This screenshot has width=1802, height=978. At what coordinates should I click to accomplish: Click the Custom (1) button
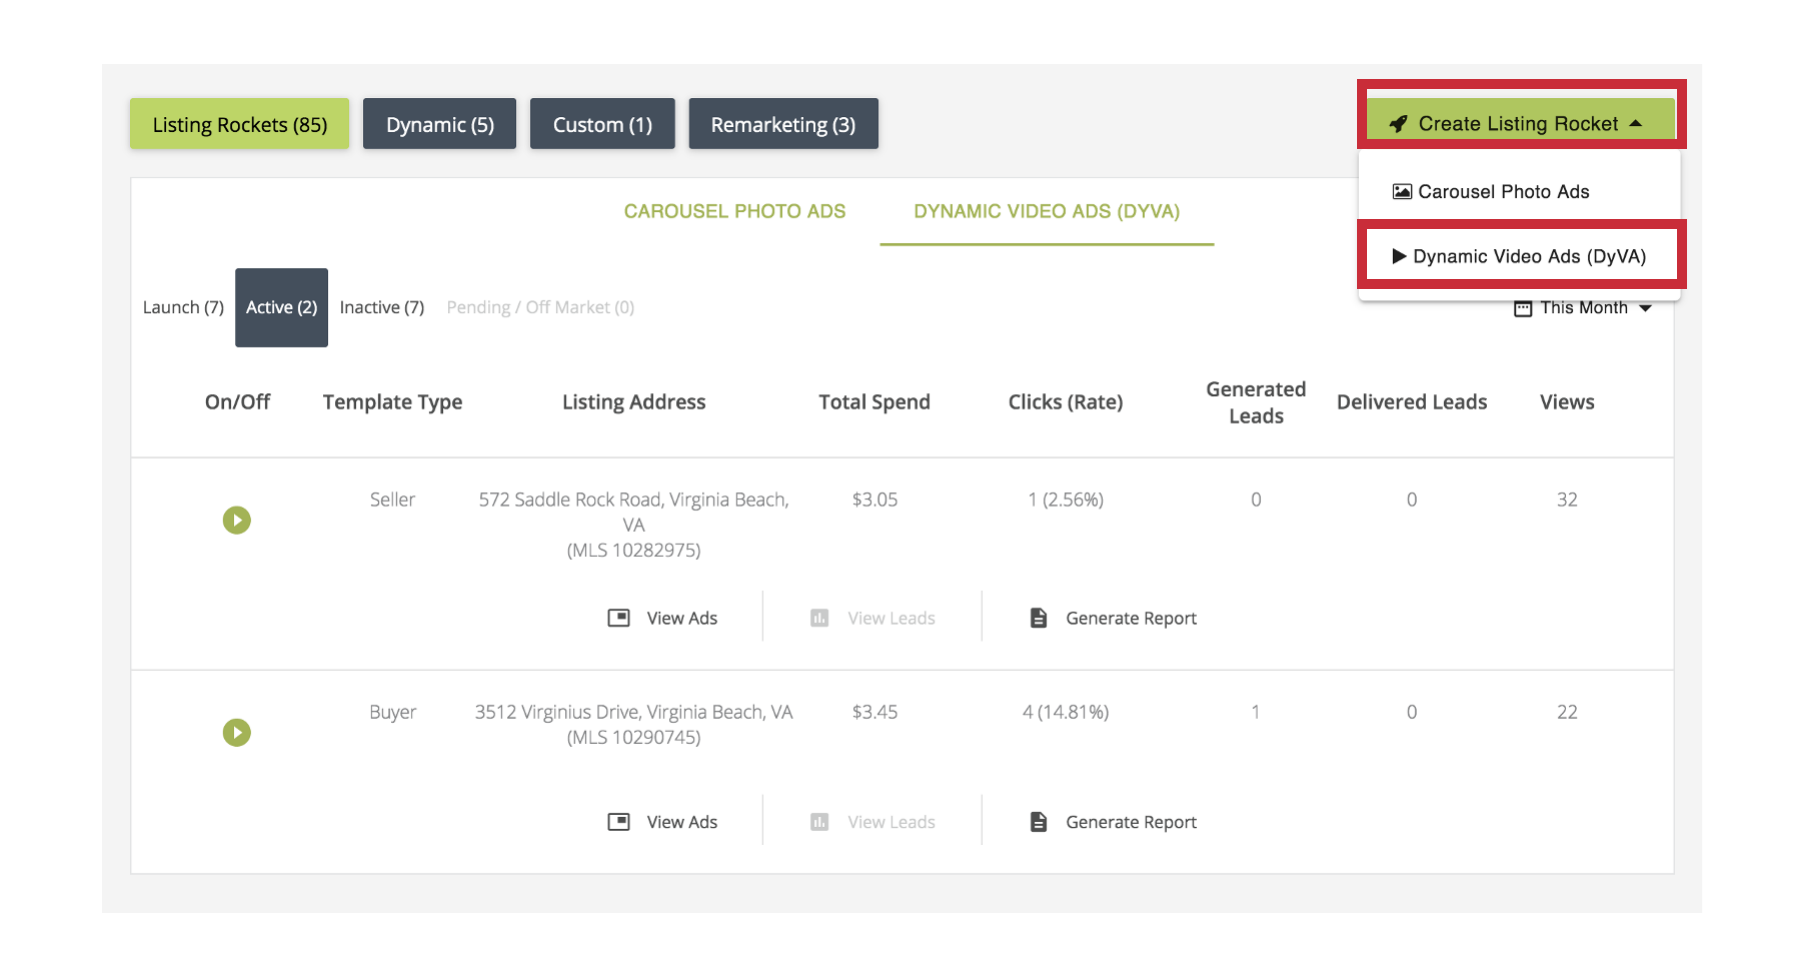602,125
